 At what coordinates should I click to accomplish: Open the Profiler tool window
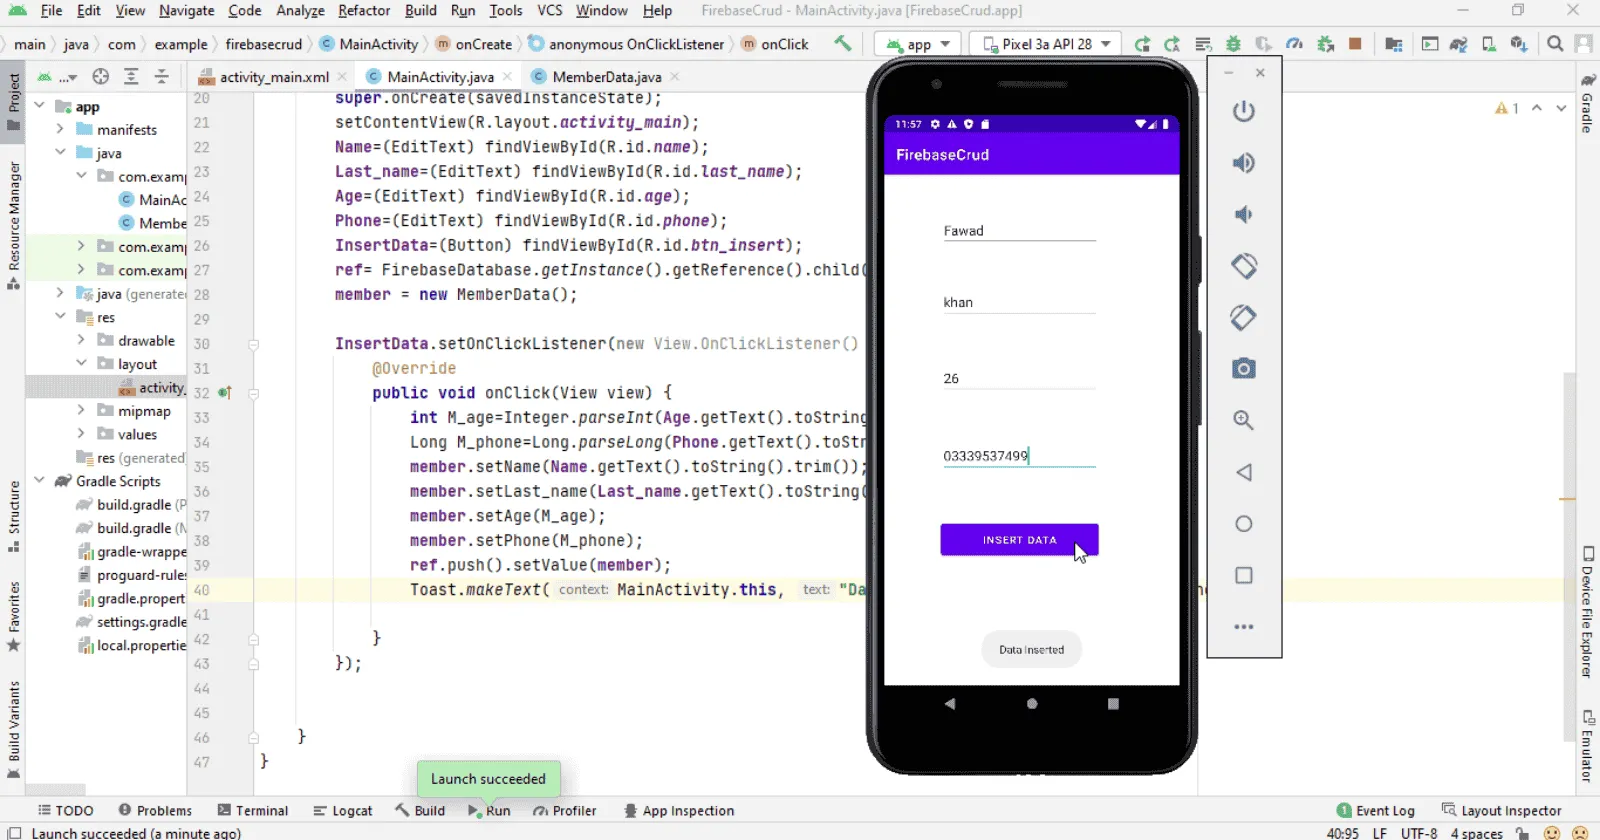565,811
